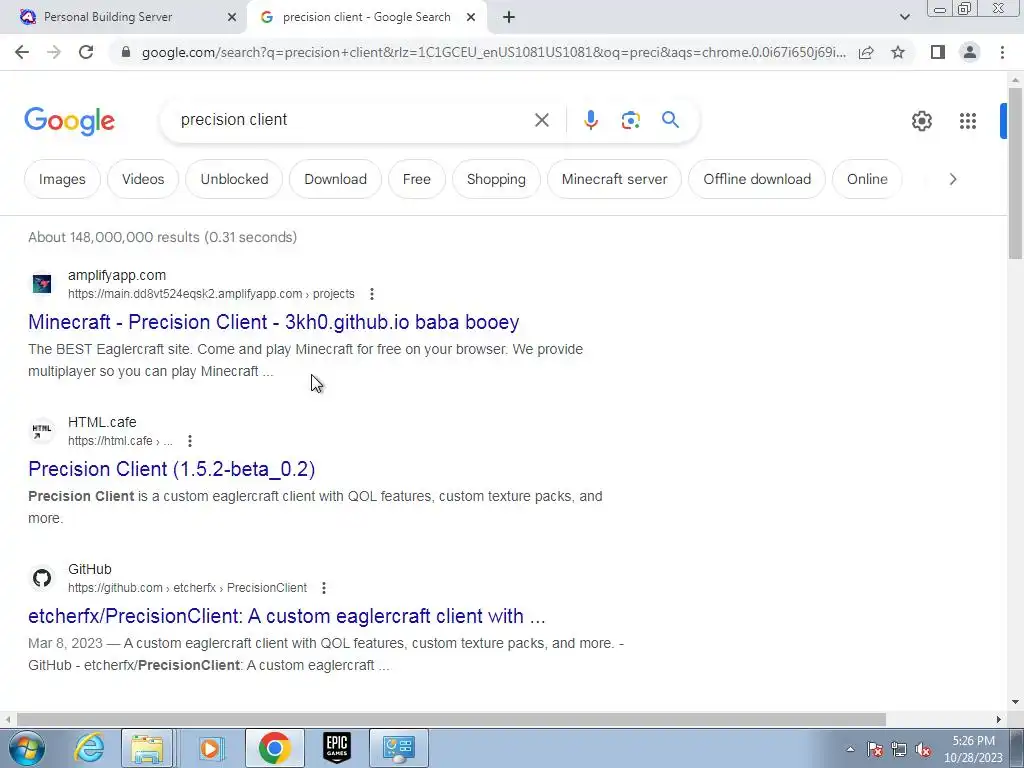Open the Chrome profile avatar
The image size is (1024, 768).
pyautogui.click(x=970, y=52)
